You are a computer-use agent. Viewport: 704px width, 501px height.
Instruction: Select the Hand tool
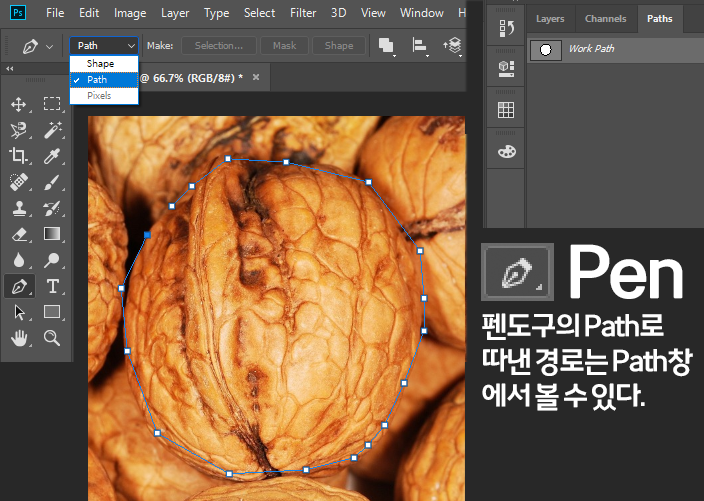pos(18,338)
